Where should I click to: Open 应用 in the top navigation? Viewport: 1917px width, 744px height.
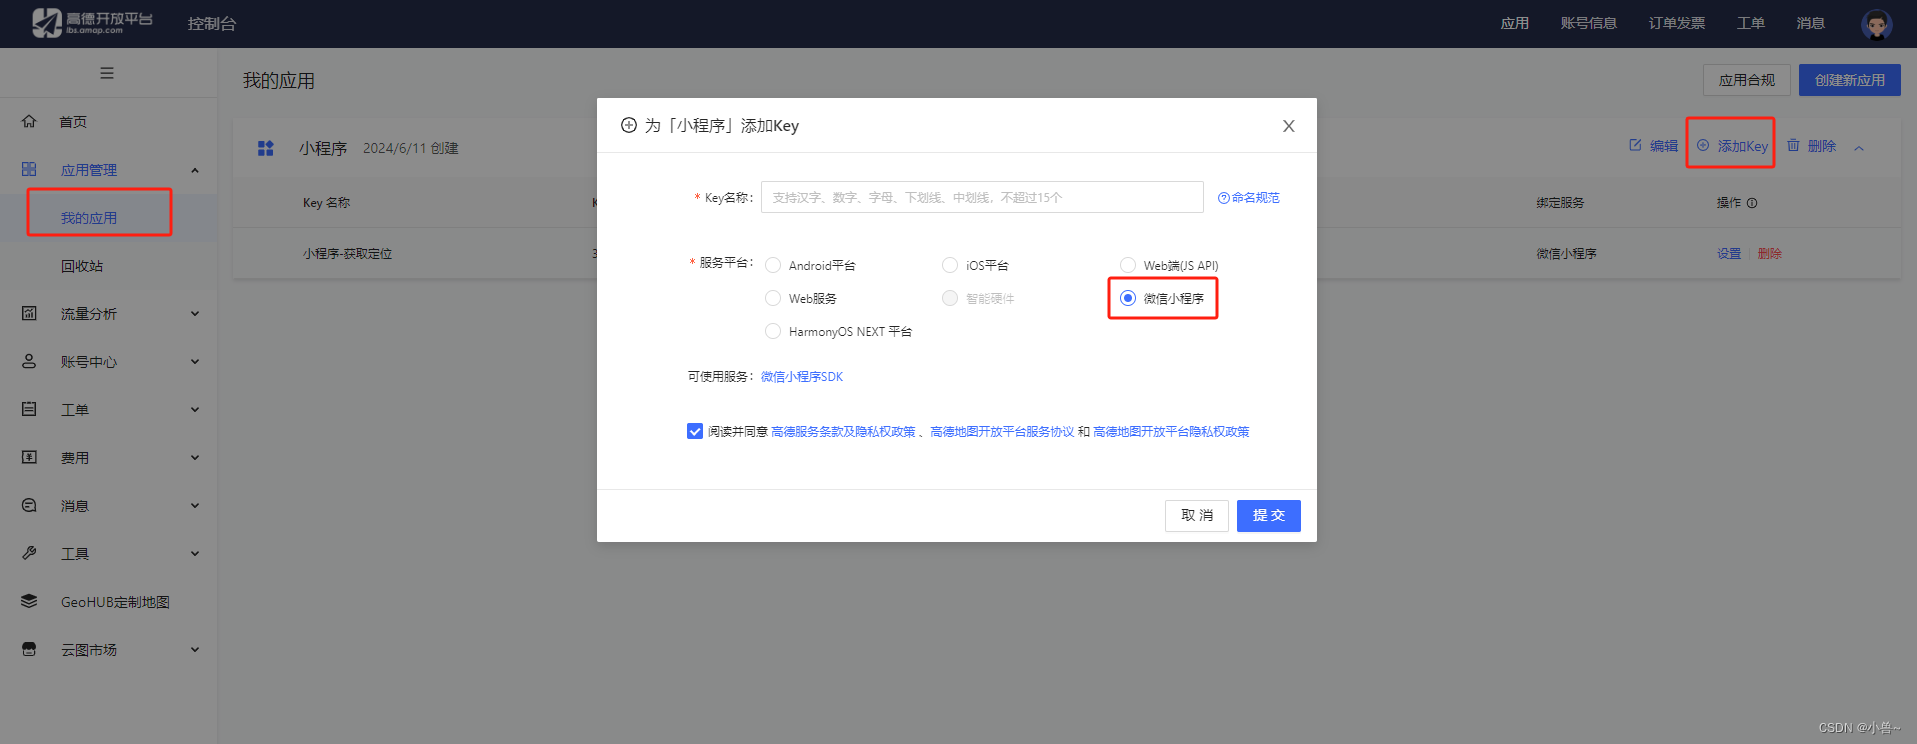tap(1515, 23)
